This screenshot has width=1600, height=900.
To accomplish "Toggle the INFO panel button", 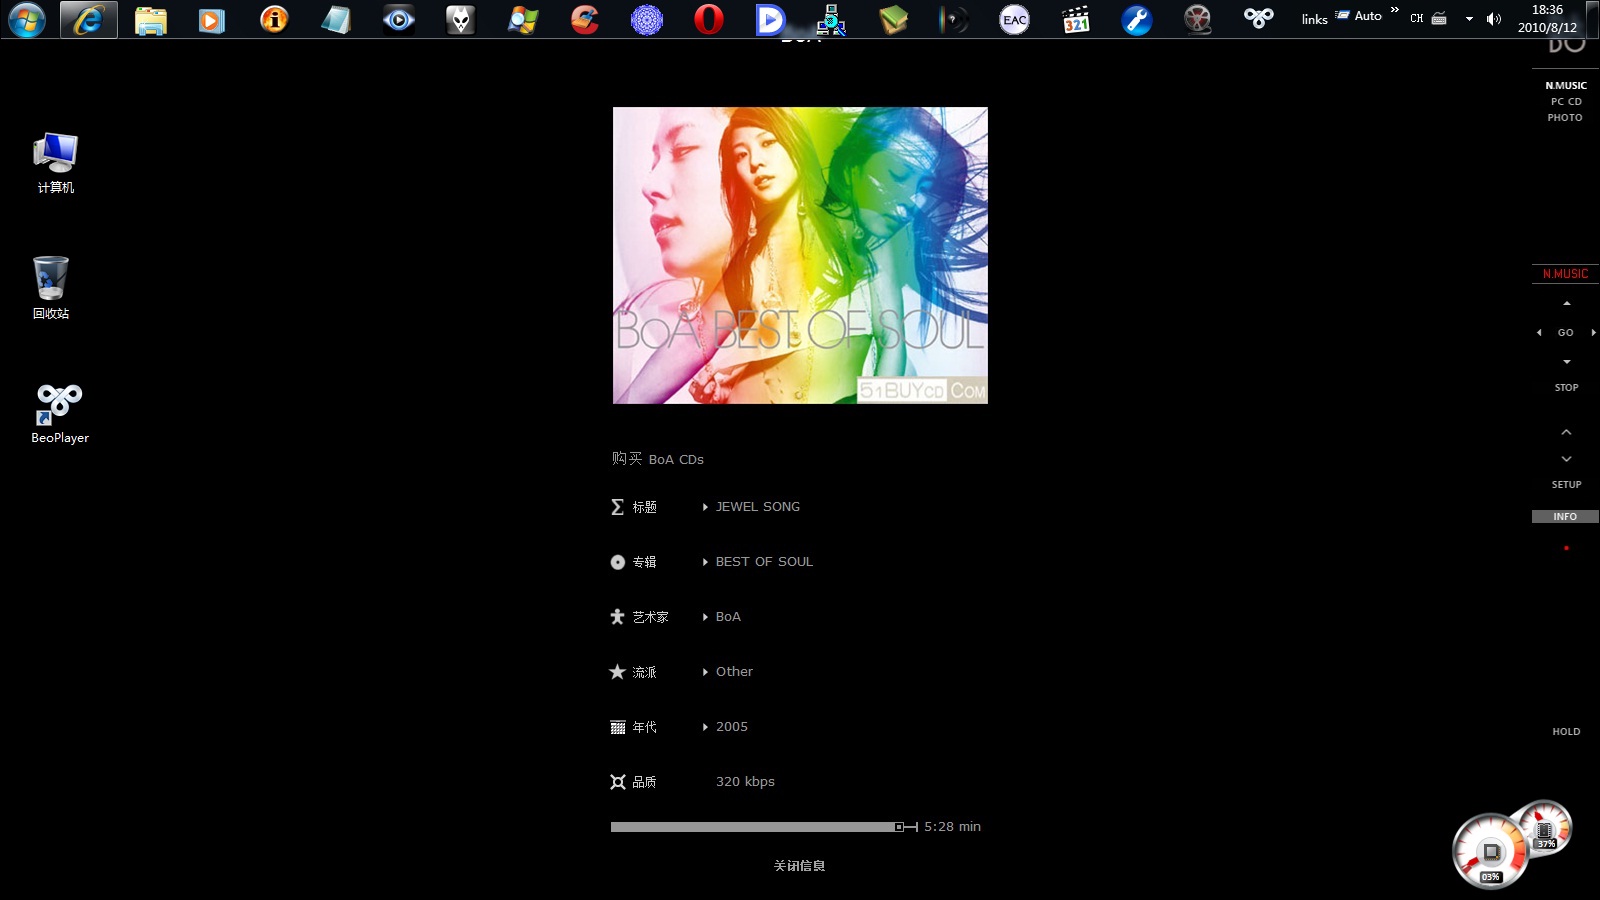I will point(1565,517).
